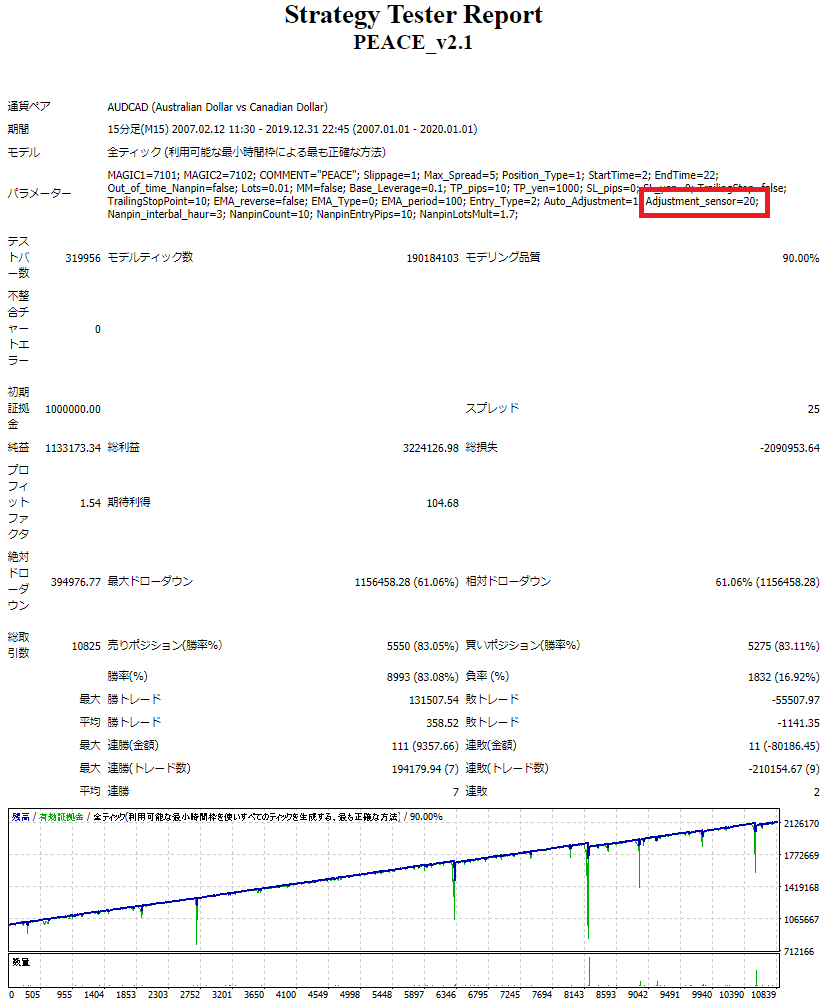Click the '相対ドローダウン' label
The width and height of the screenshot is (831, 1003).
508,581
